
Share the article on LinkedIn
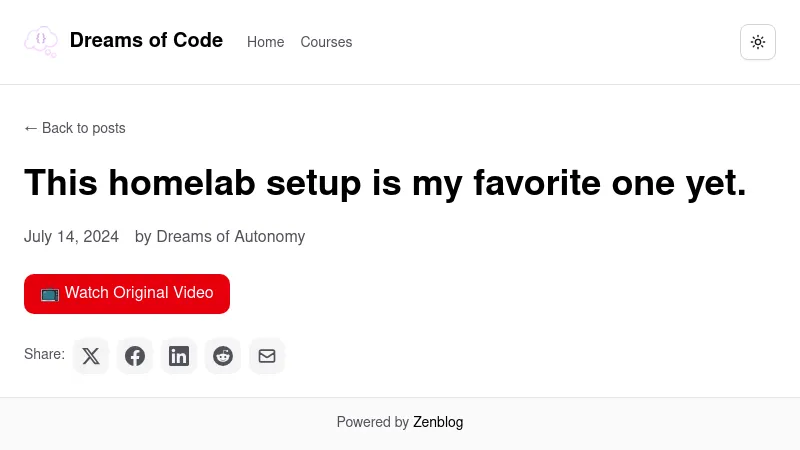[x=179, y=356]
